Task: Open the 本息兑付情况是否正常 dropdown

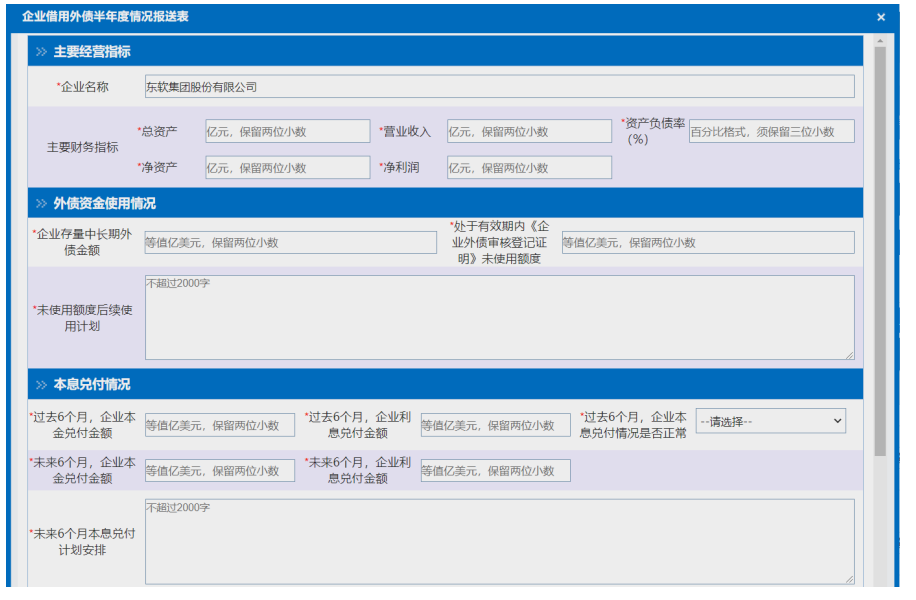Action: click(771, 422)
